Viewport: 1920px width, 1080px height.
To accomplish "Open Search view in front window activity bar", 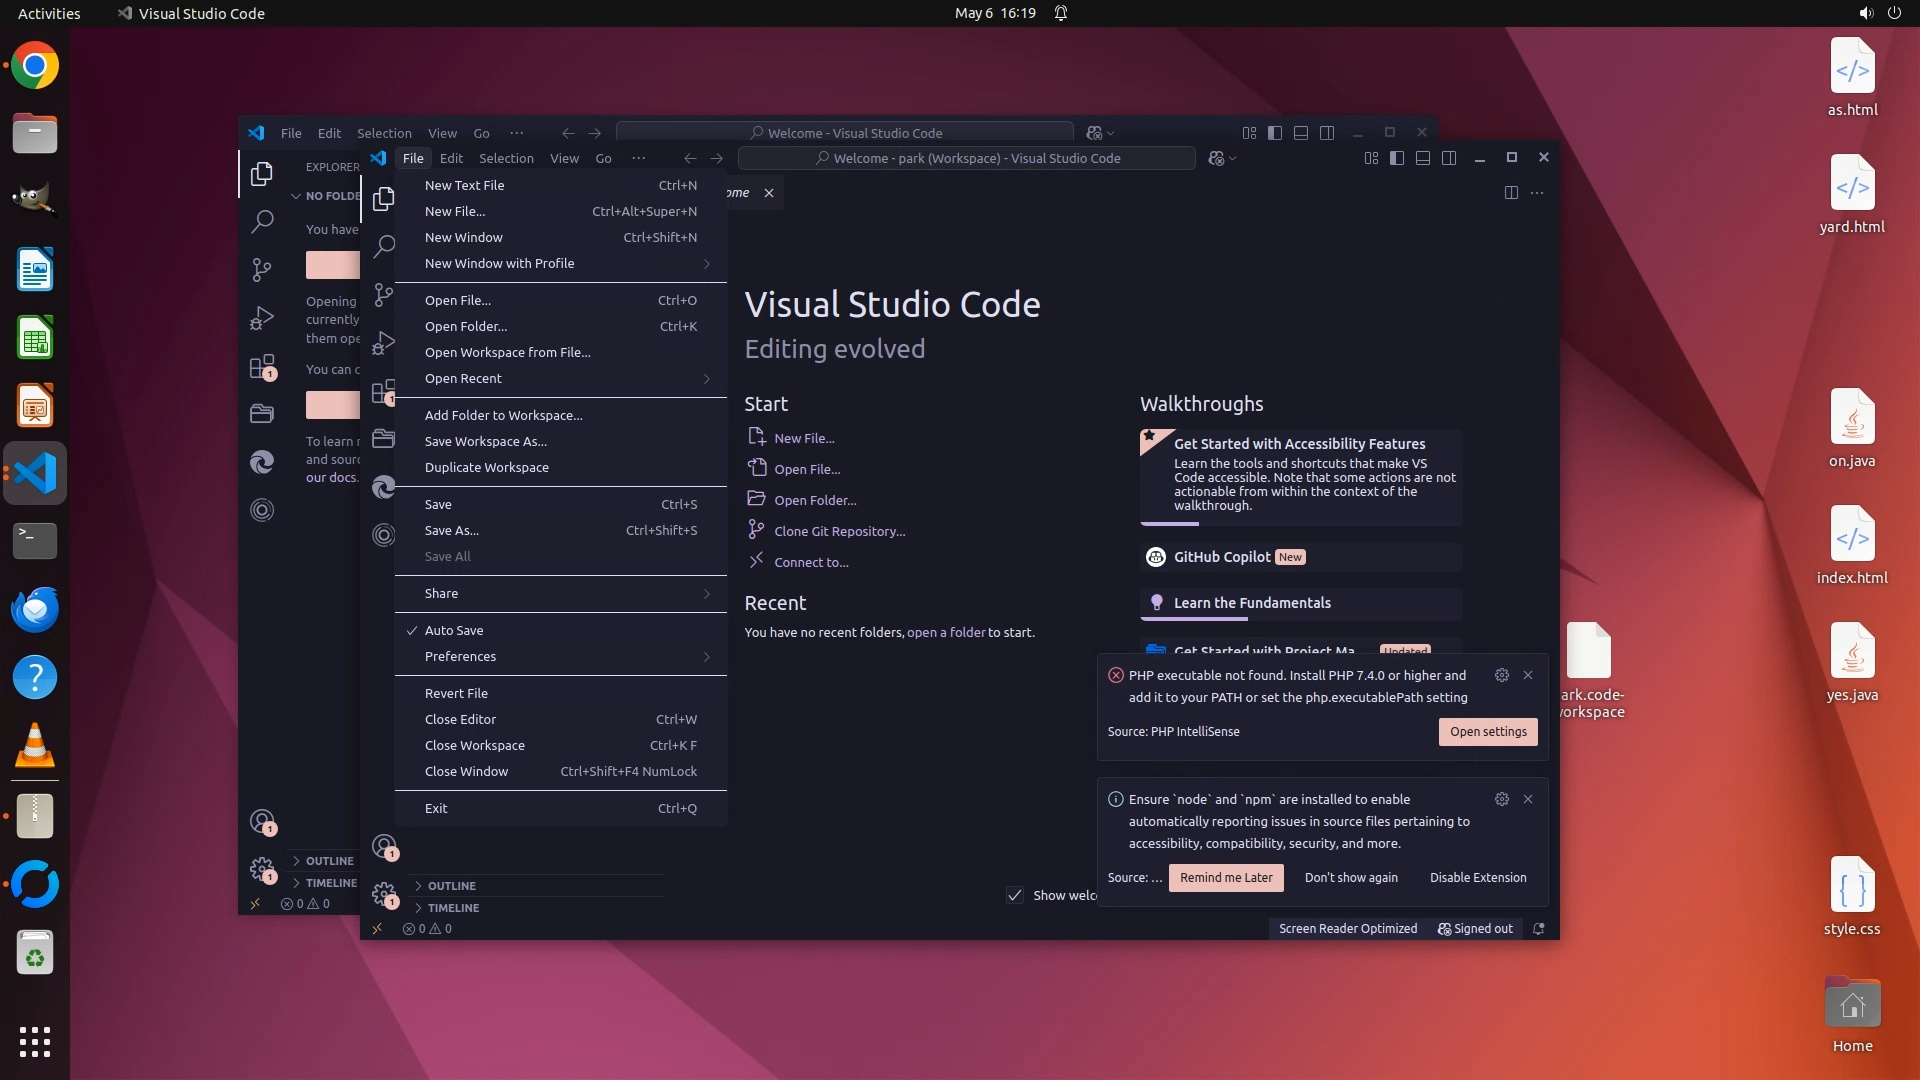I will click(x=383, y=246).
